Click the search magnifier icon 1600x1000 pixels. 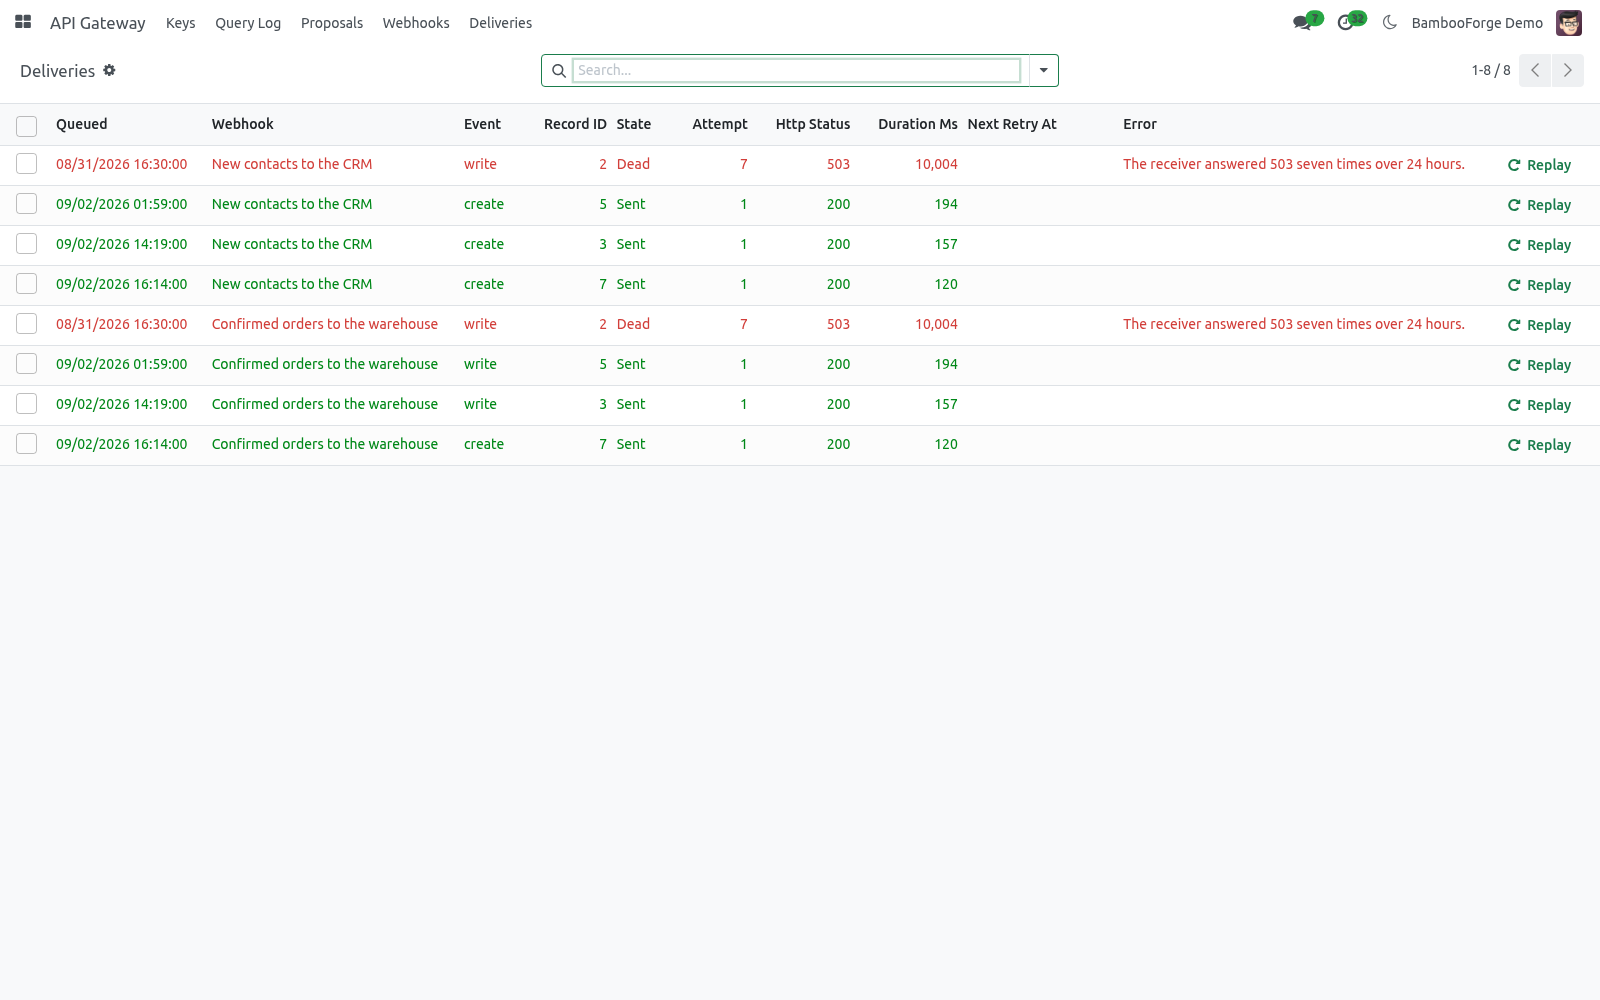click(x=558, y=71)
